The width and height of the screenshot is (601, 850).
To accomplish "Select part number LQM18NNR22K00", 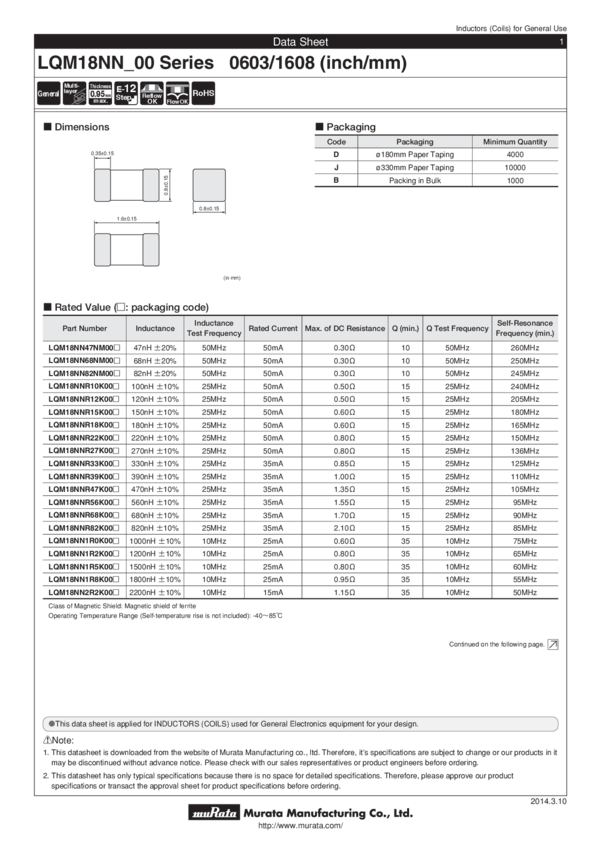I will coord(84,438).
